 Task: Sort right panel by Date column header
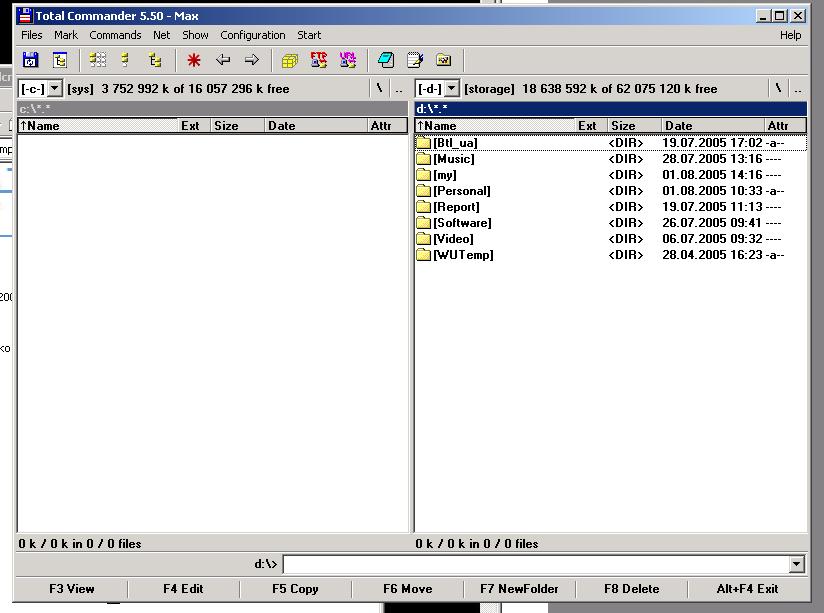[713, 126]
